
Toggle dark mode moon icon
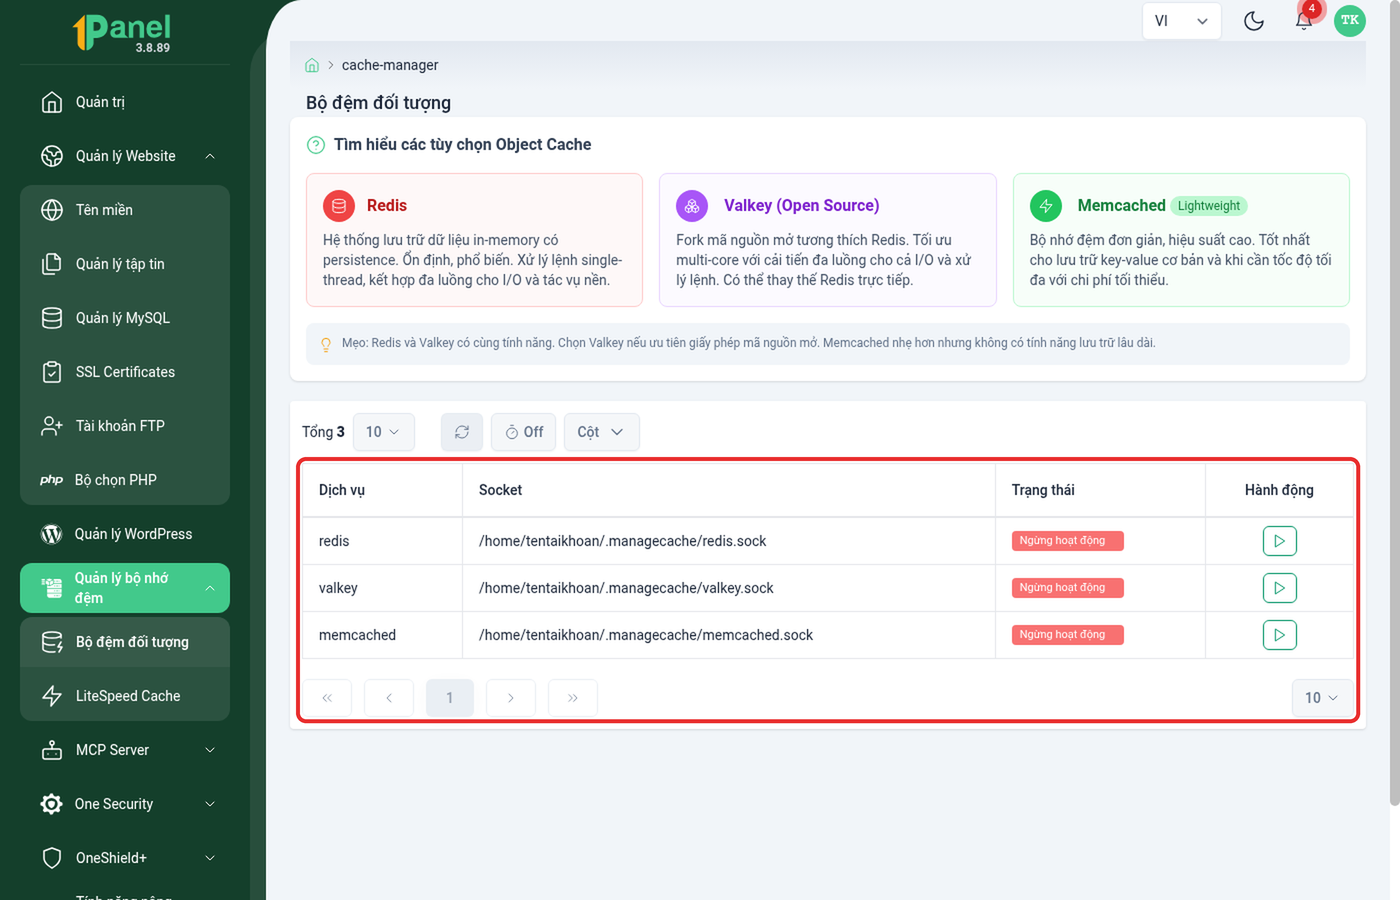pos(1254,20)
